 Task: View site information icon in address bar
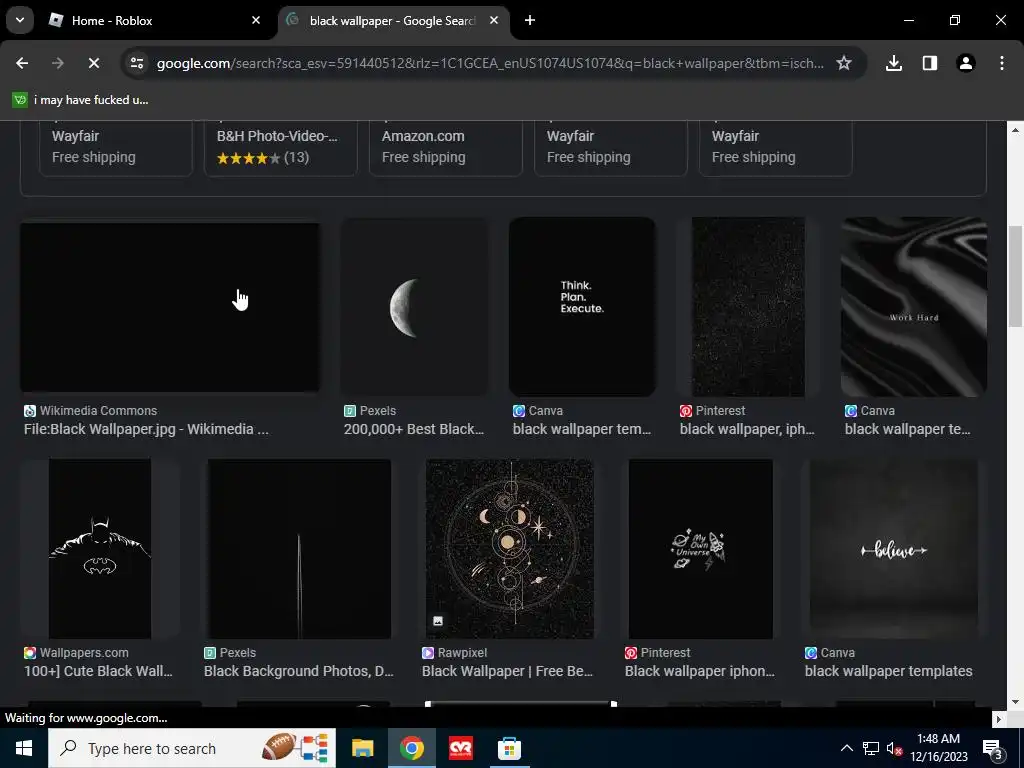(136, 63)
